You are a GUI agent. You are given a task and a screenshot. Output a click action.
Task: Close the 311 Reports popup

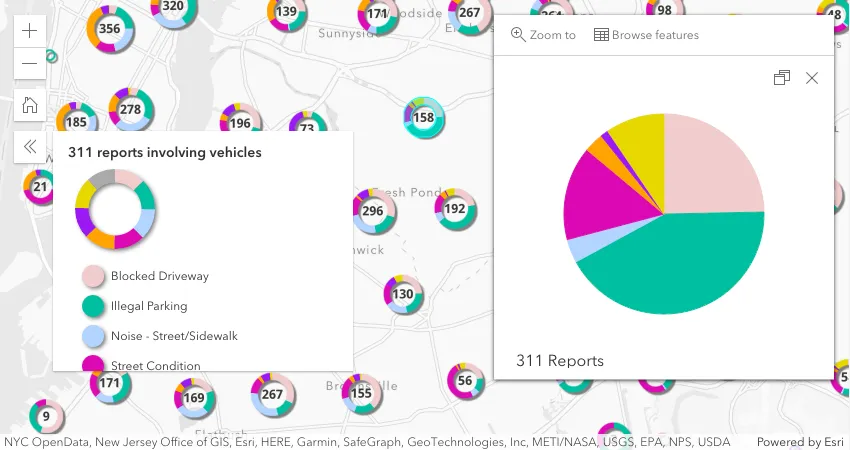[812, 78]
